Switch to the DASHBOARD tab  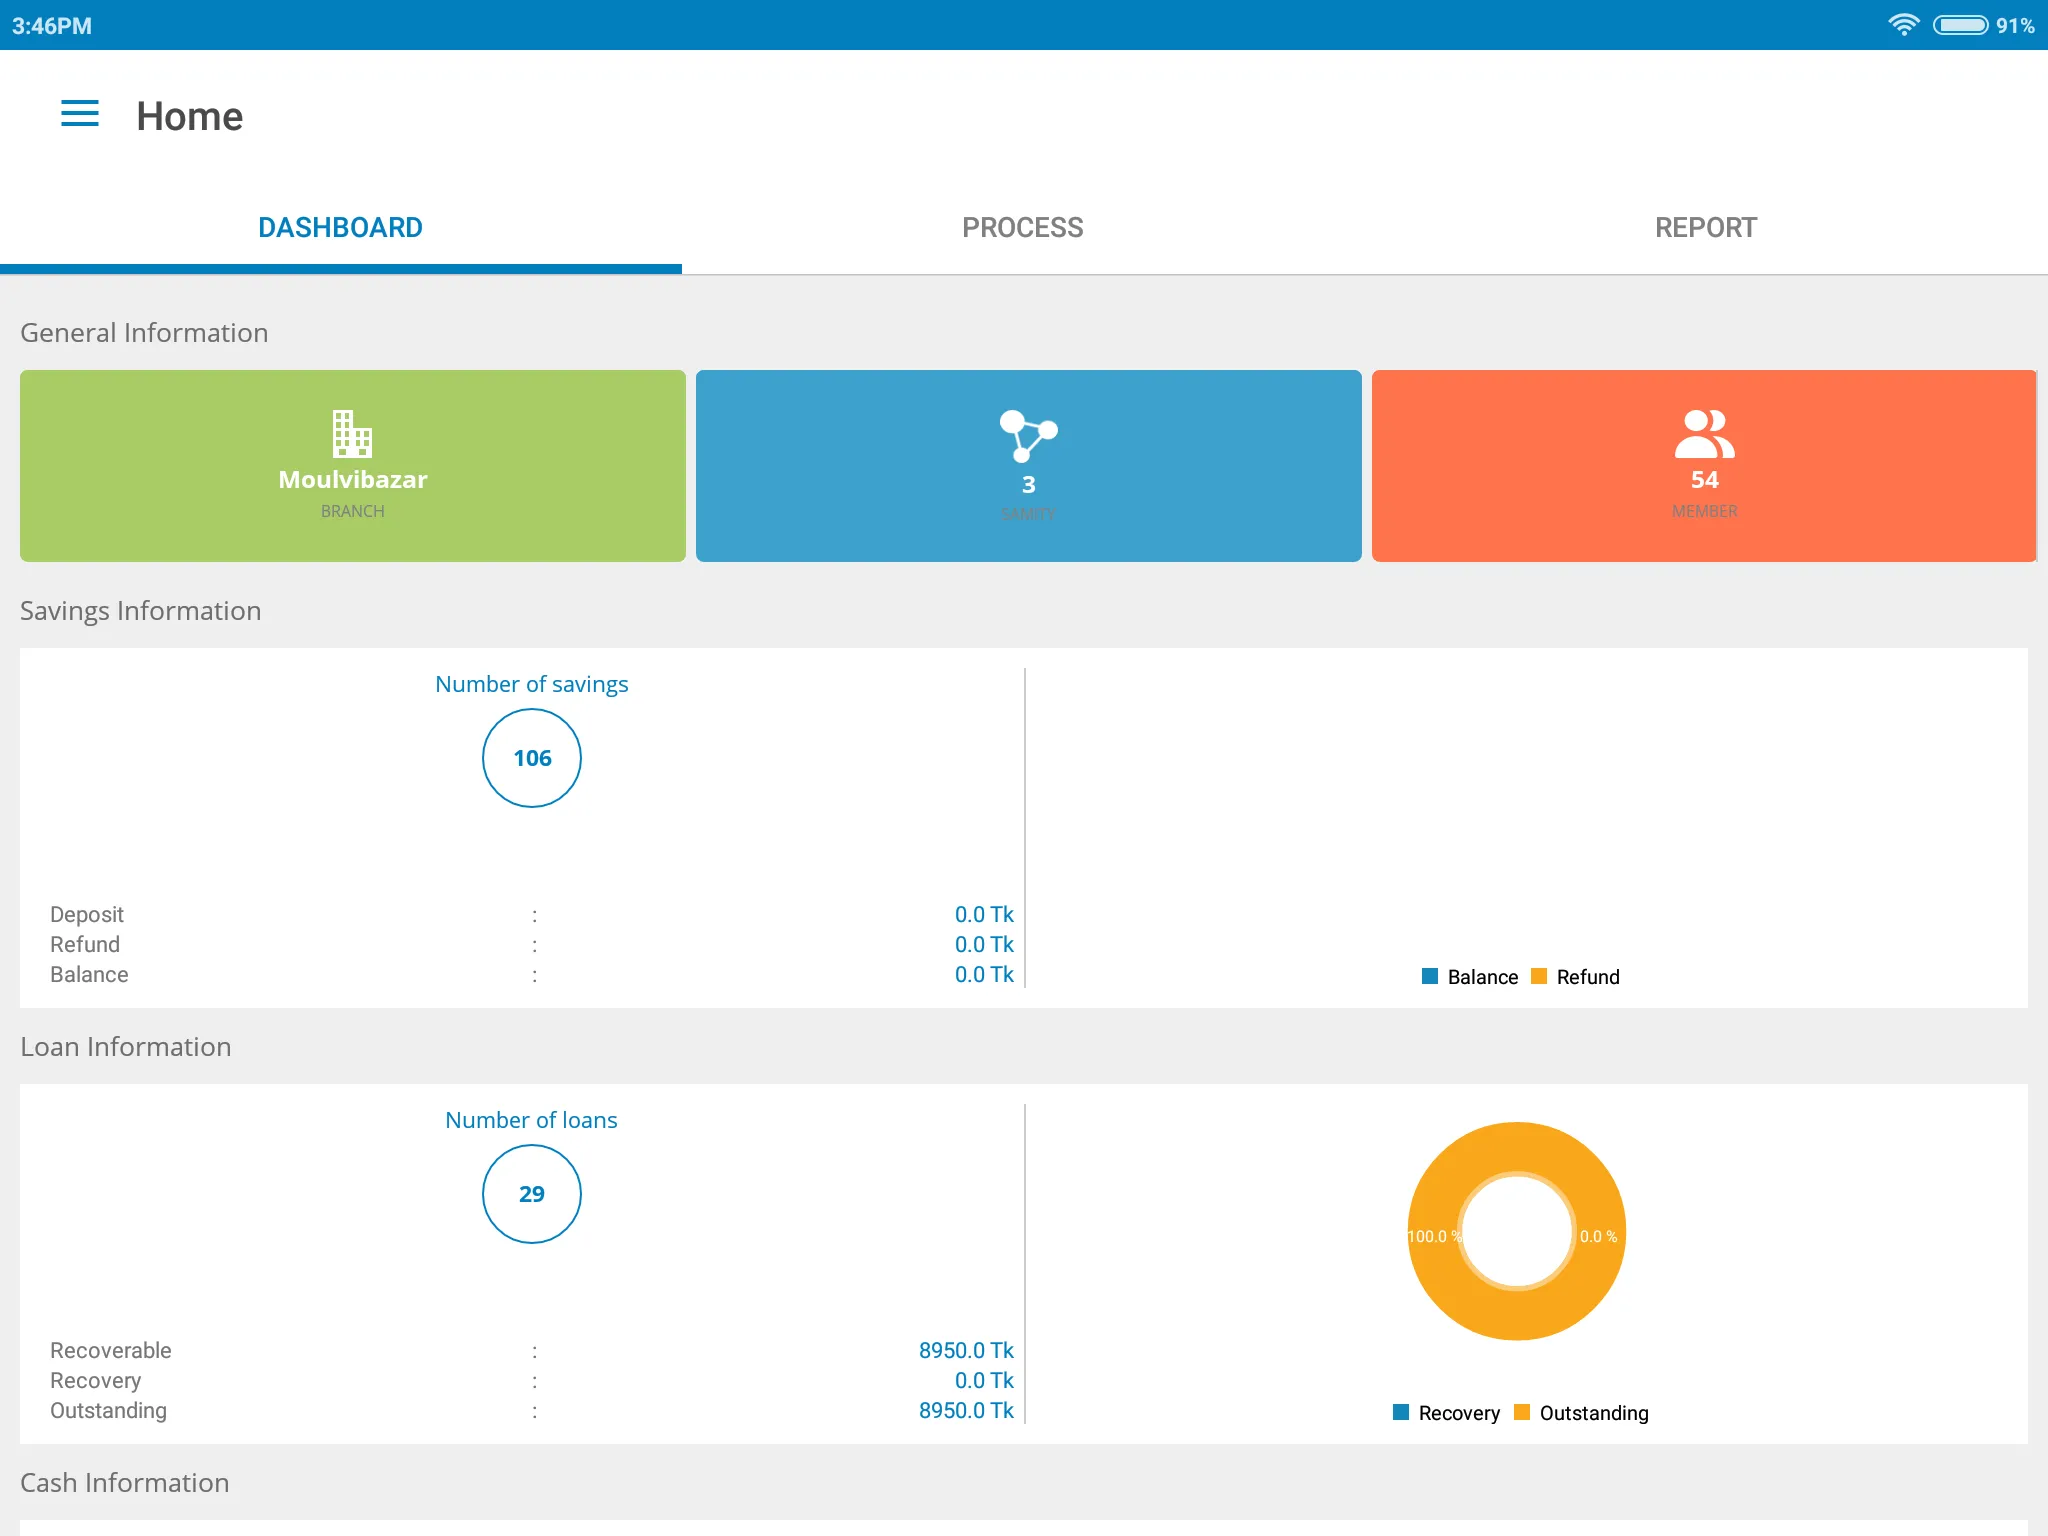(341, 228)
